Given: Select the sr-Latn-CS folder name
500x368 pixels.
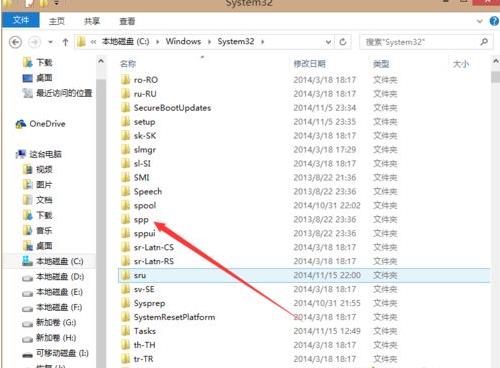Looking at the screenshot, I should (154, 247).
